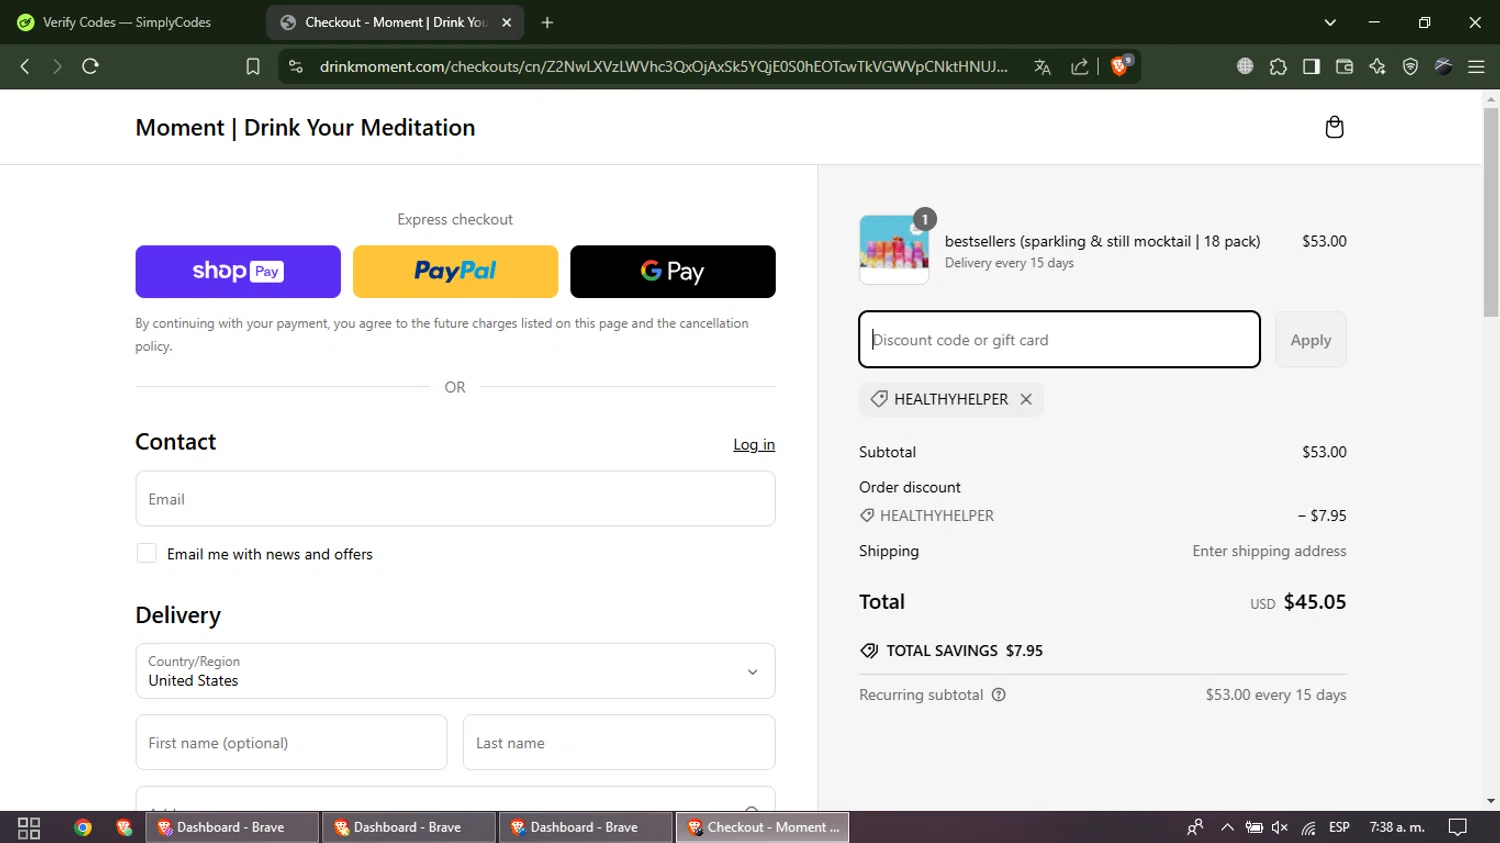
Task: Show hidden system tray icons
Action: (1227, 828)
